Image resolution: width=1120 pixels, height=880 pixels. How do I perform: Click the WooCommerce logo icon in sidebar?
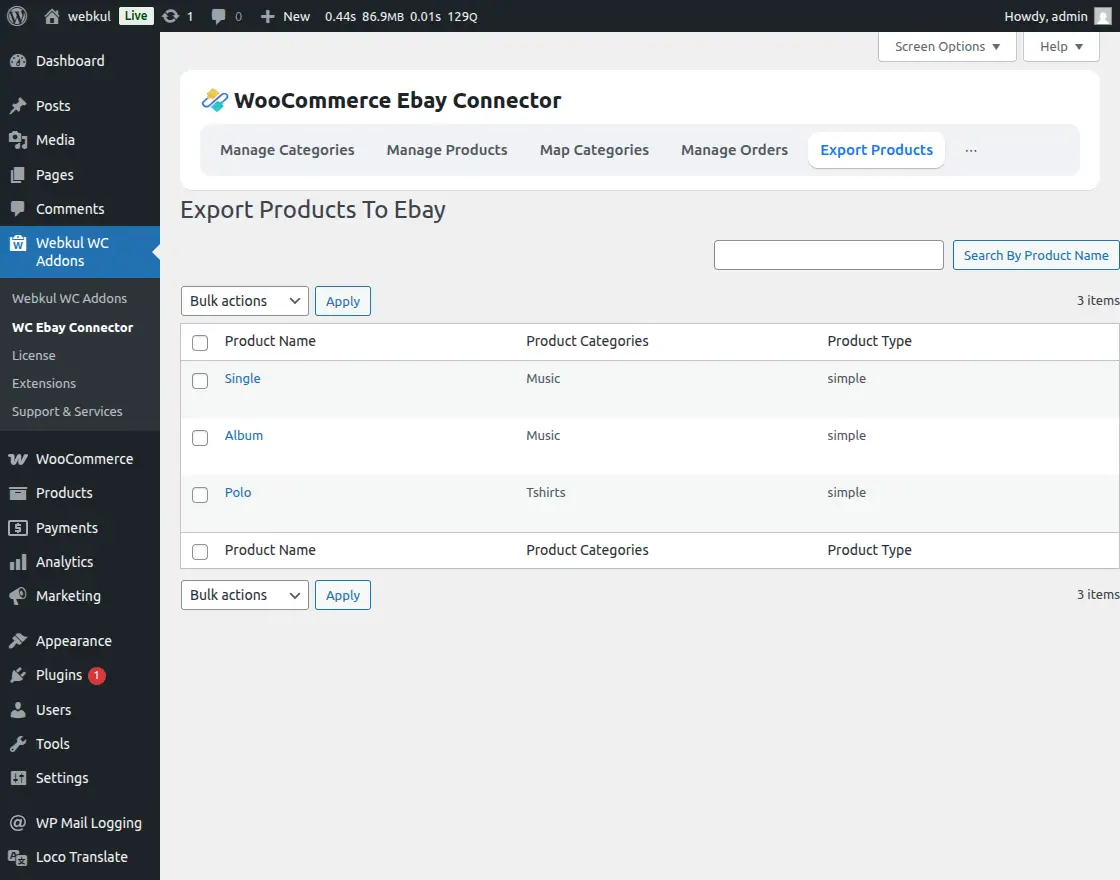[x=18, y=459]
